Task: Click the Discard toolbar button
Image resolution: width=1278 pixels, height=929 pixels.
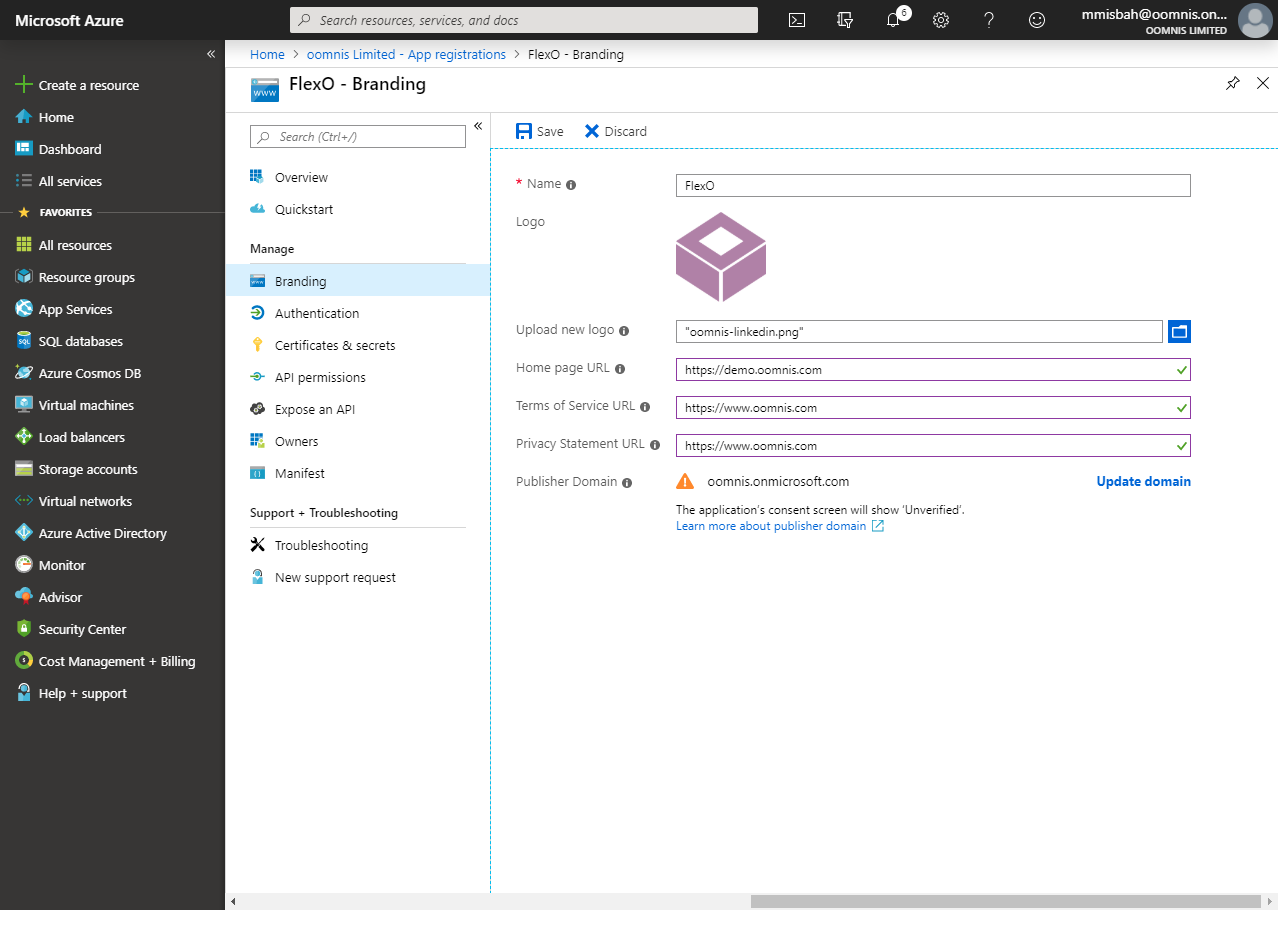Action: coord(616,131)
